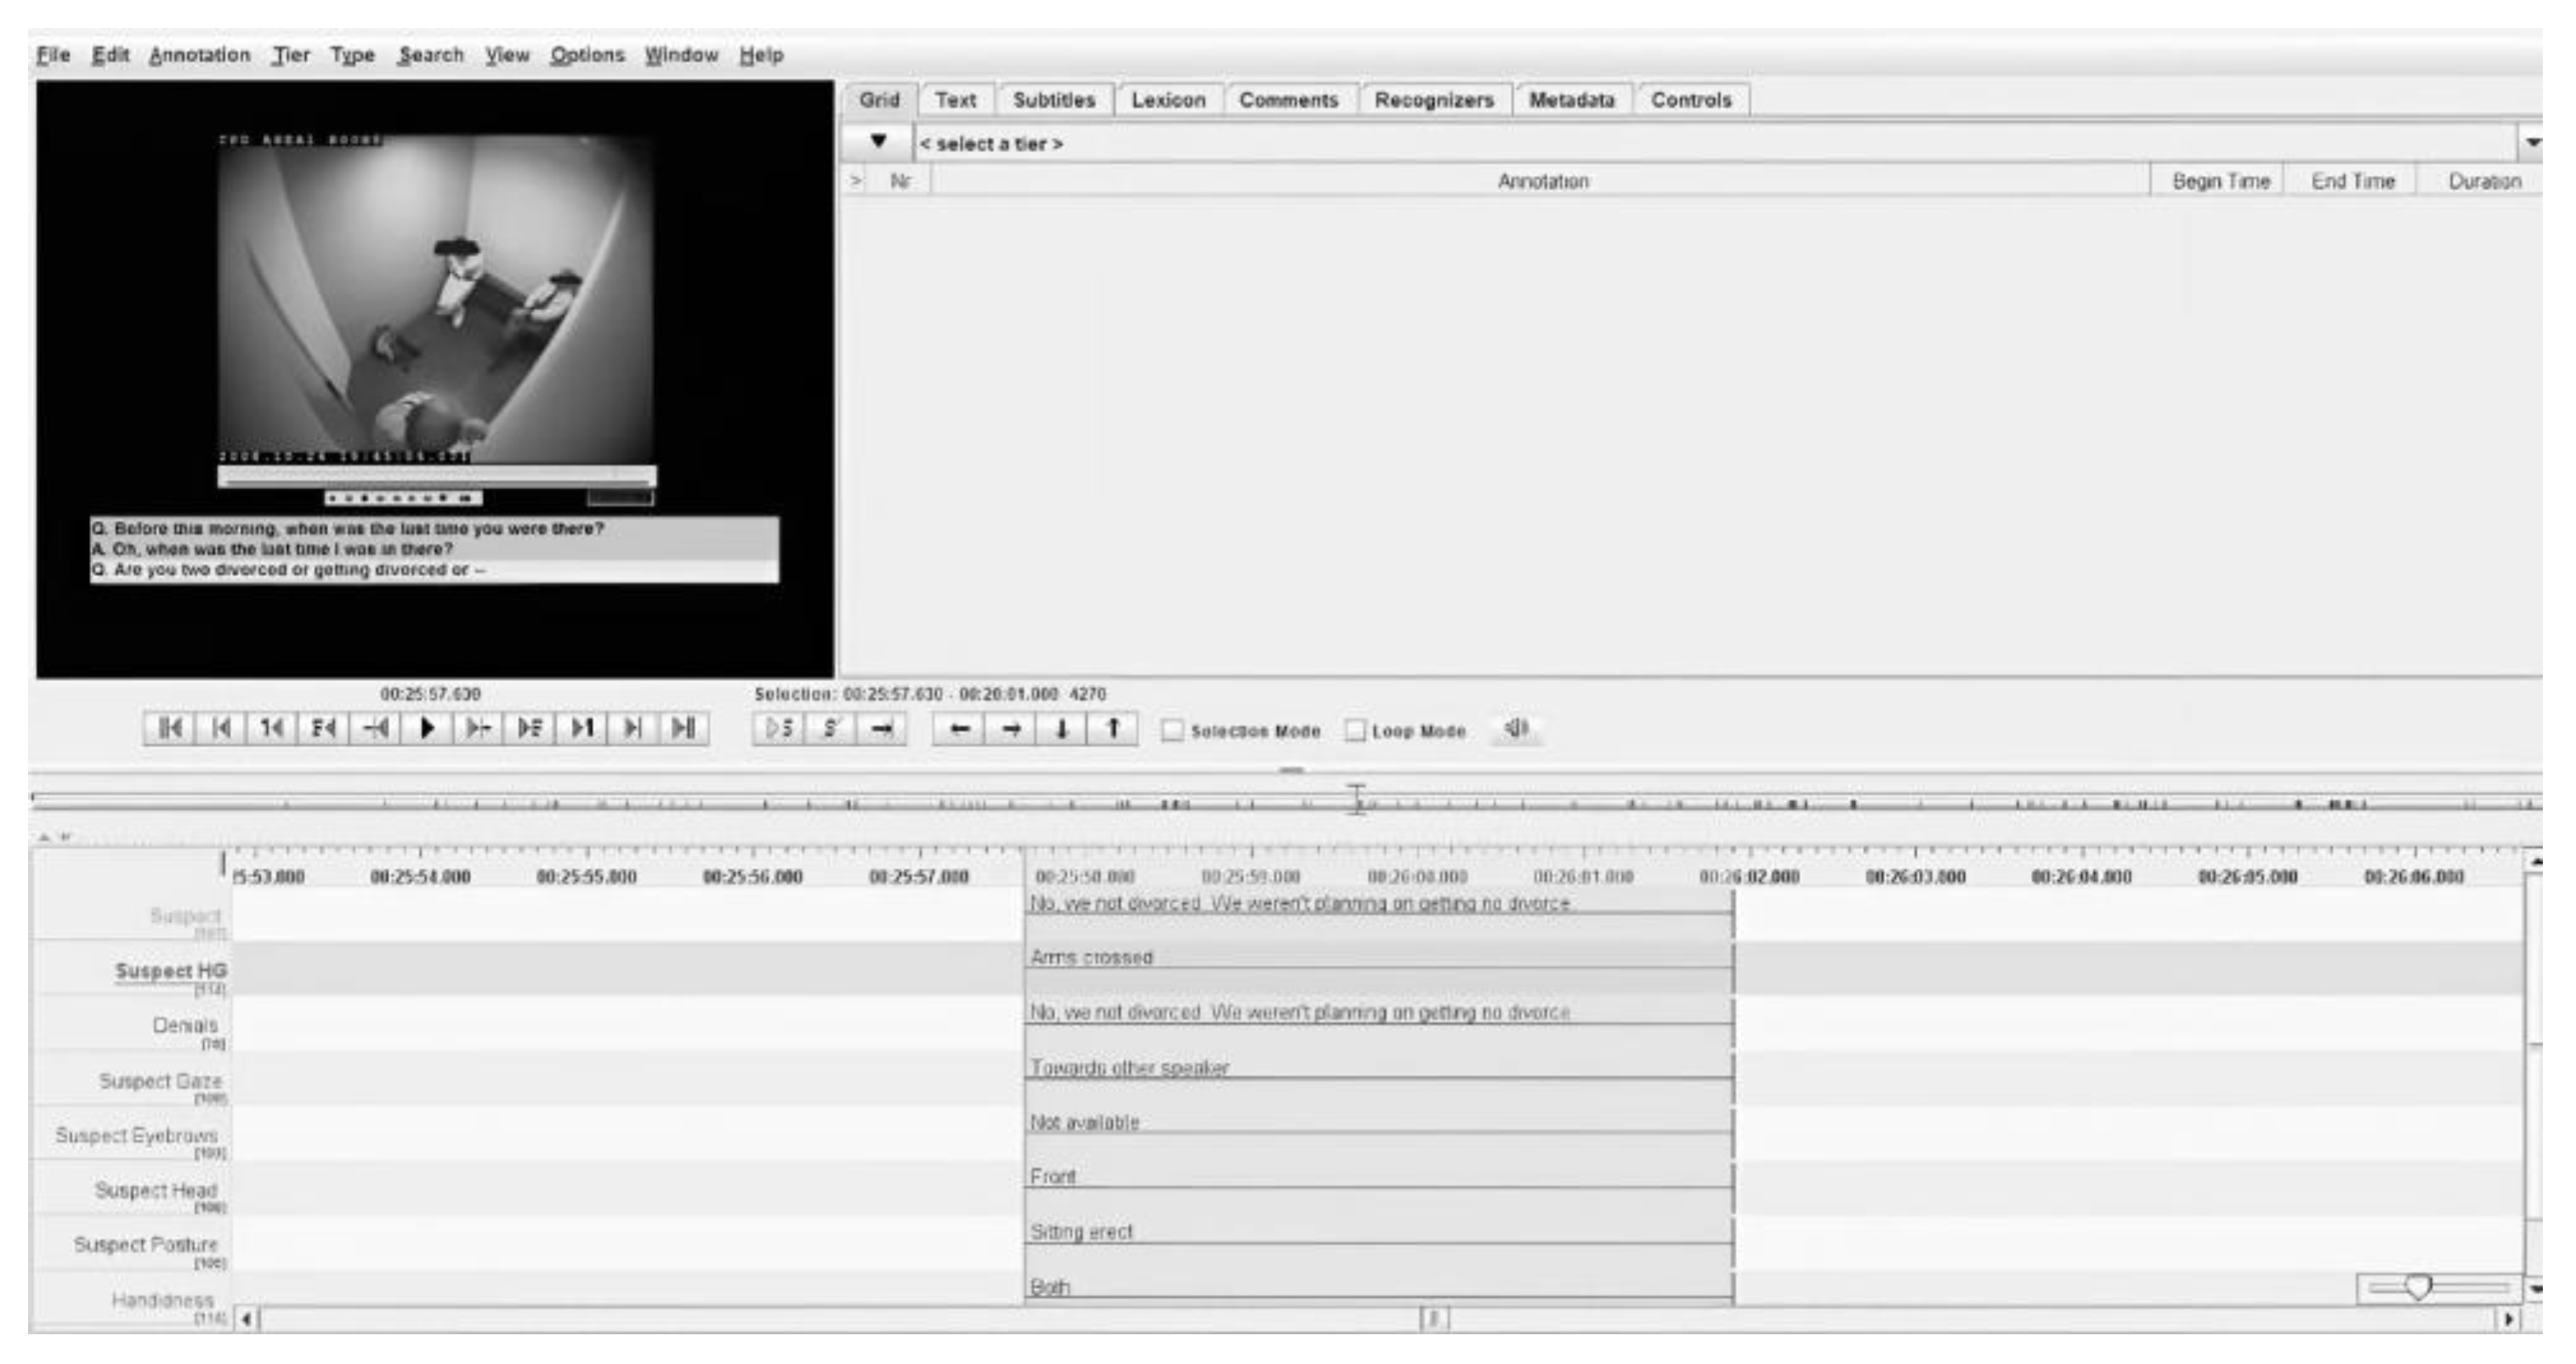Click Clear Selection button
This screenshot has height=1364, width=2576.
[x=830, y=729]
